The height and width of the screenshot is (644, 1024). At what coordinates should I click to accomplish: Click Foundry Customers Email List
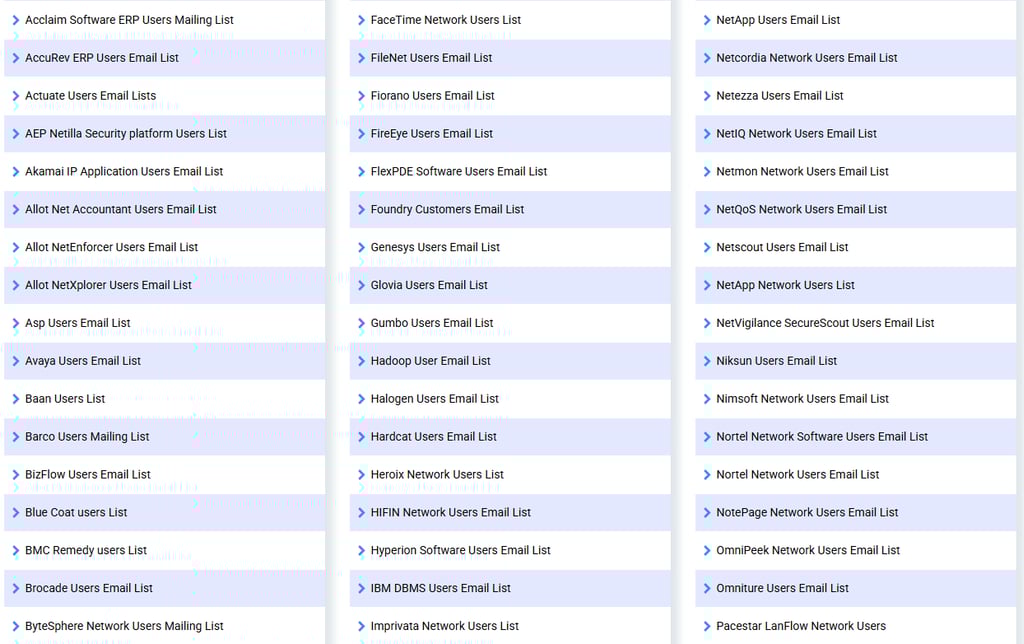[447, 210]
